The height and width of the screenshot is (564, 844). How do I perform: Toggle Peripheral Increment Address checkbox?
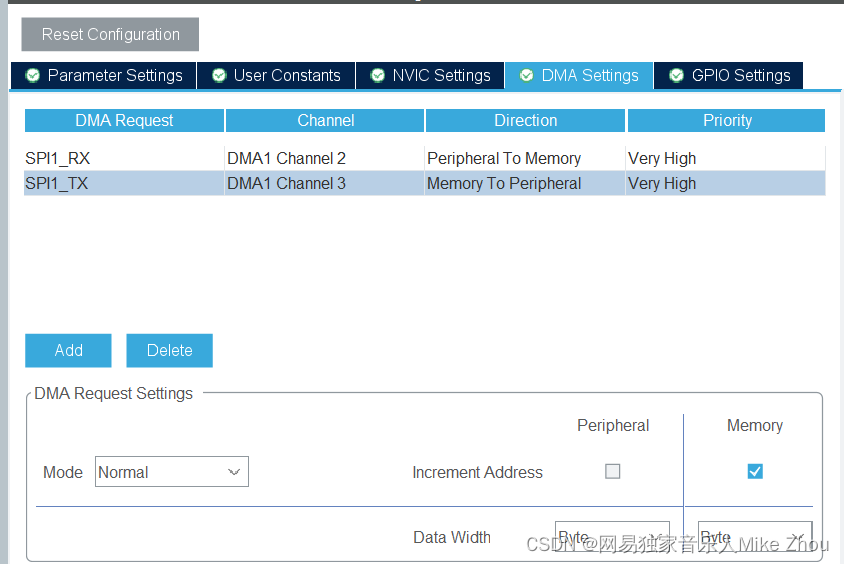[613, 471]
